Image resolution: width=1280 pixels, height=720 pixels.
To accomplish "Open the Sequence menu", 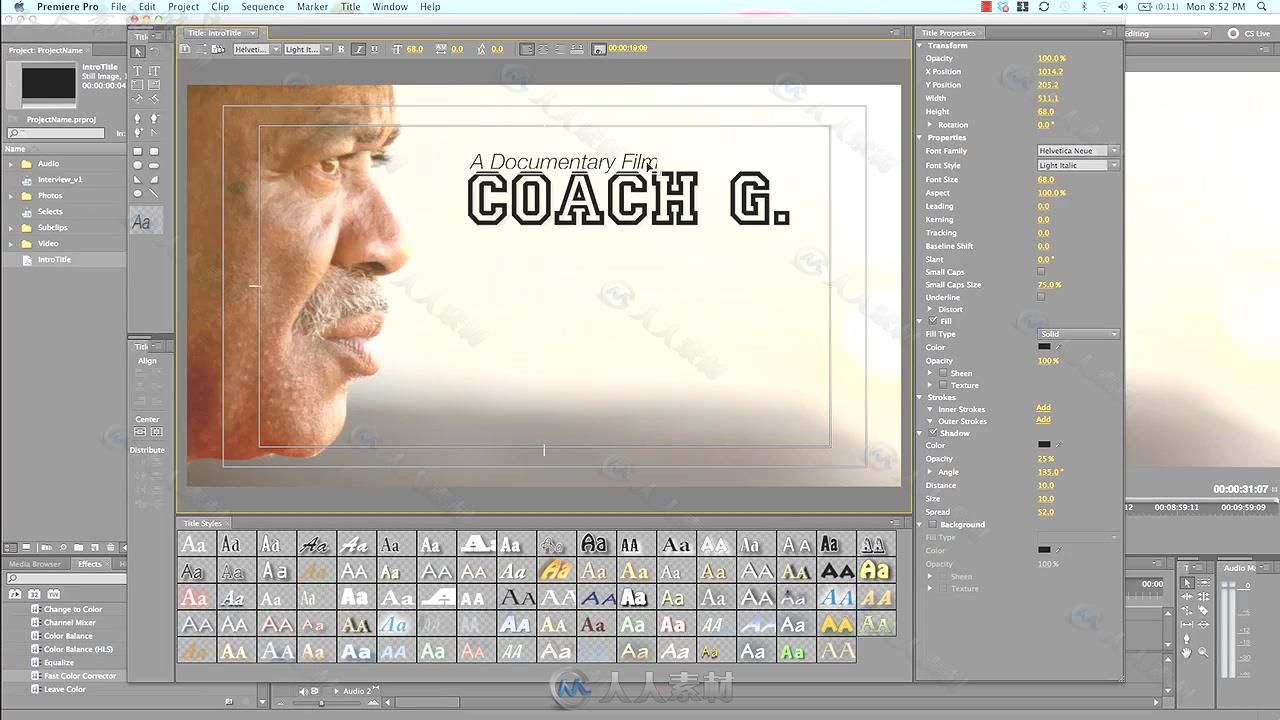I will [263, 7].
